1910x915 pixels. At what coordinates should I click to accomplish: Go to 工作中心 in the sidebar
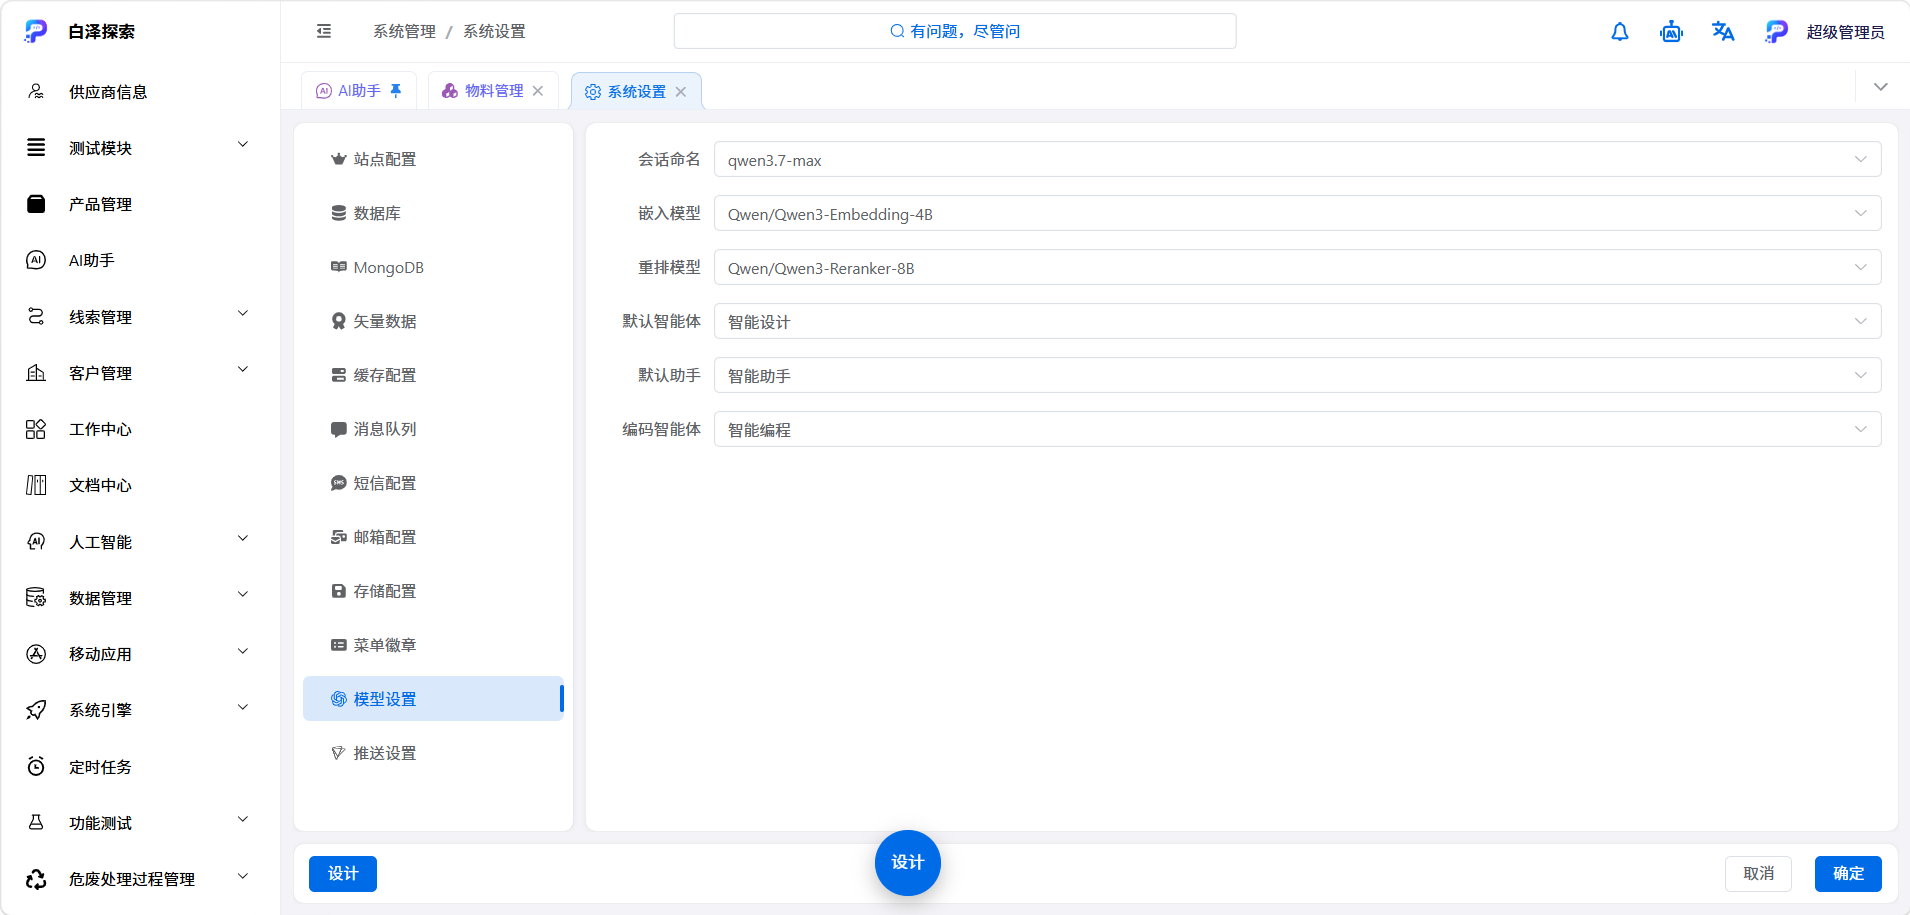[140, 429]
